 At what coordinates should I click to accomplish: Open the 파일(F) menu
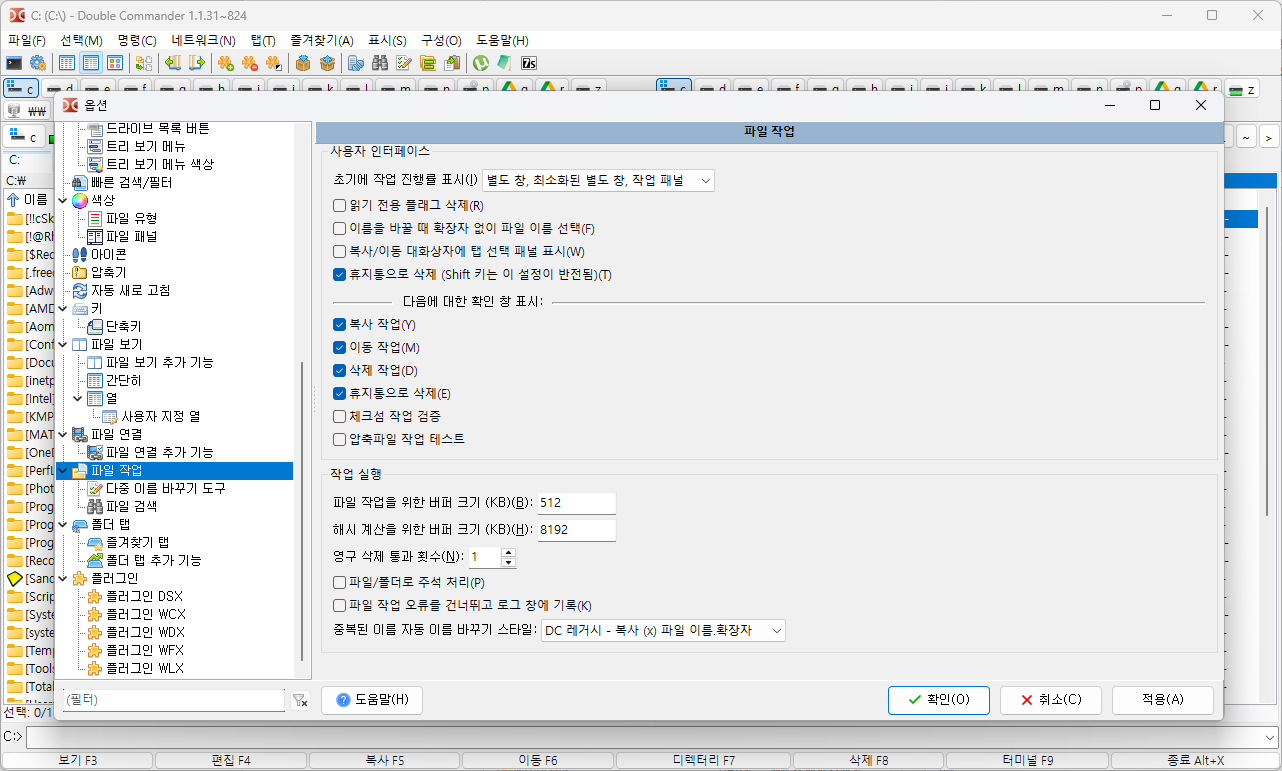27,40
